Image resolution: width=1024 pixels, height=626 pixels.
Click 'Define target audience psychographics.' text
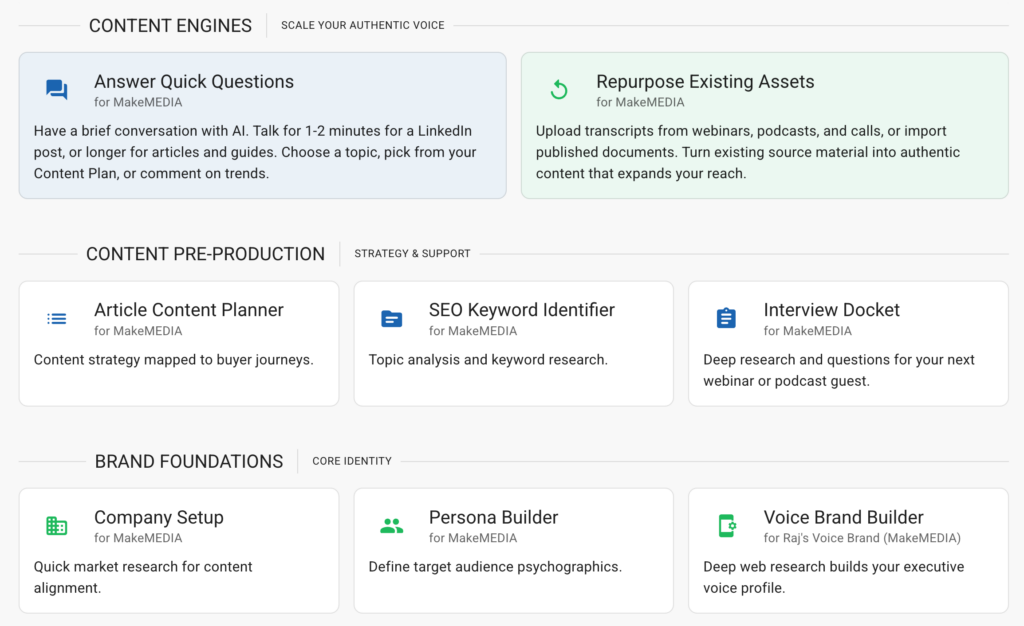tap(495, 567)
